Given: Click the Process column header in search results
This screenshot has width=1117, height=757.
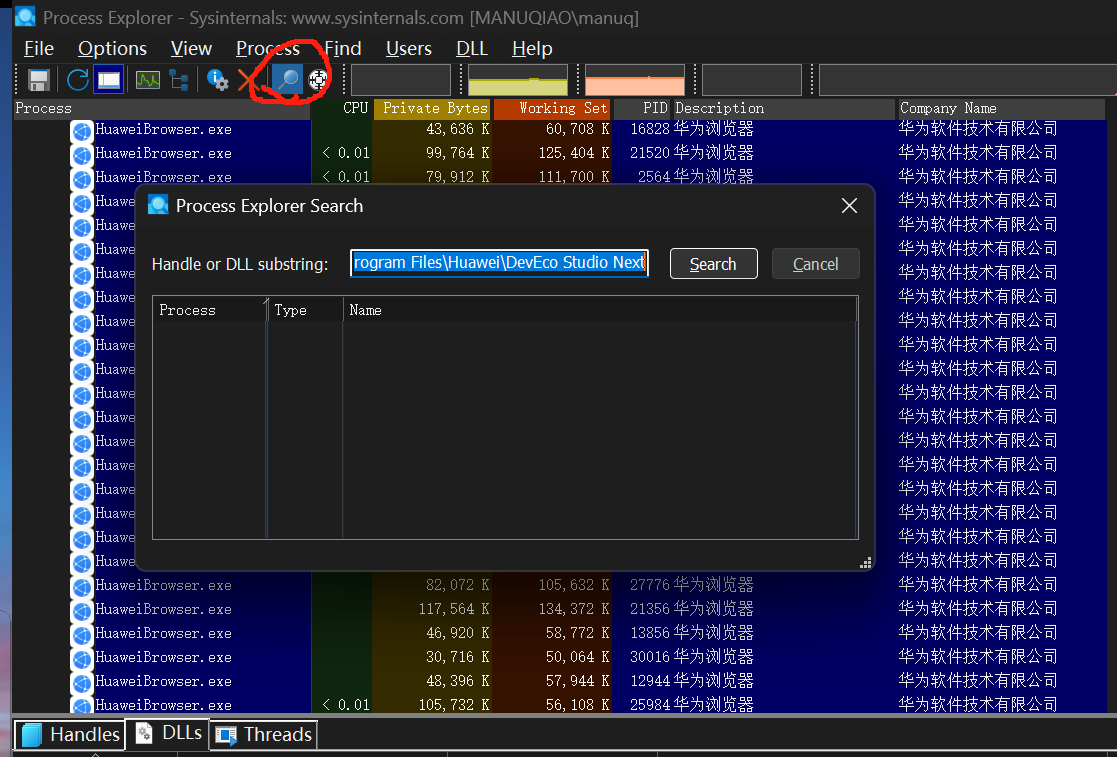Looking at the screenshot, I should [210, 310].
